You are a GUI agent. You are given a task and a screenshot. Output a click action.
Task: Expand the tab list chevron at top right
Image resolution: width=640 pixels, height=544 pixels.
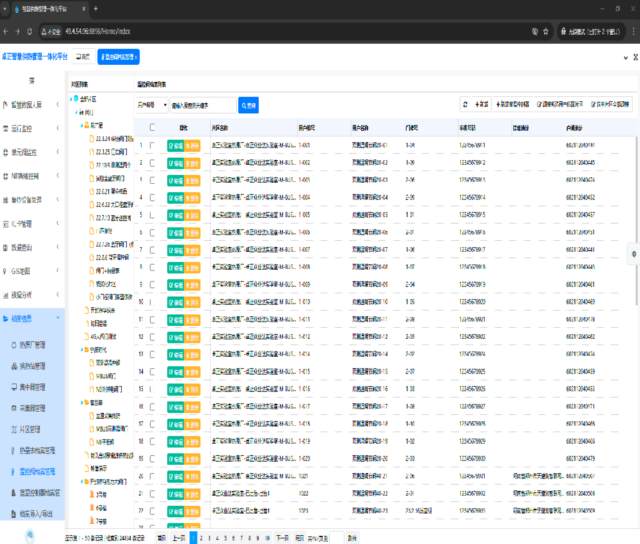click(x=626, y=58)
